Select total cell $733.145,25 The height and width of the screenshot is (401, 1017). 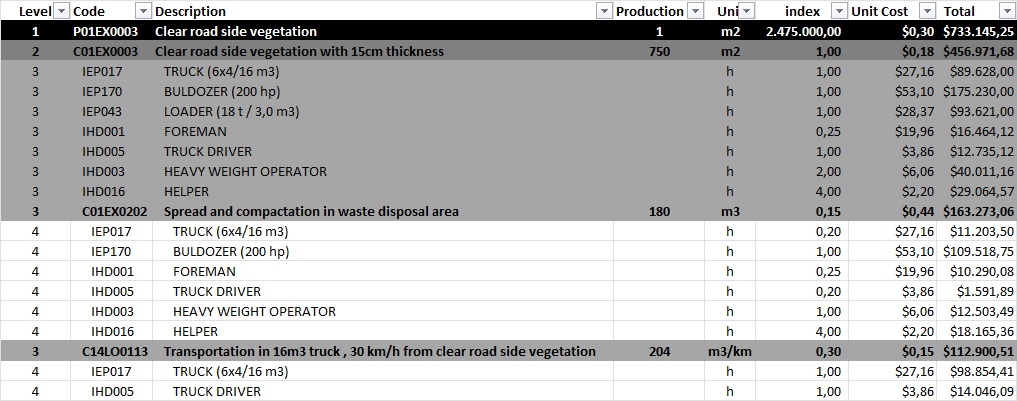pyautogui.click(x=978, y=31)
